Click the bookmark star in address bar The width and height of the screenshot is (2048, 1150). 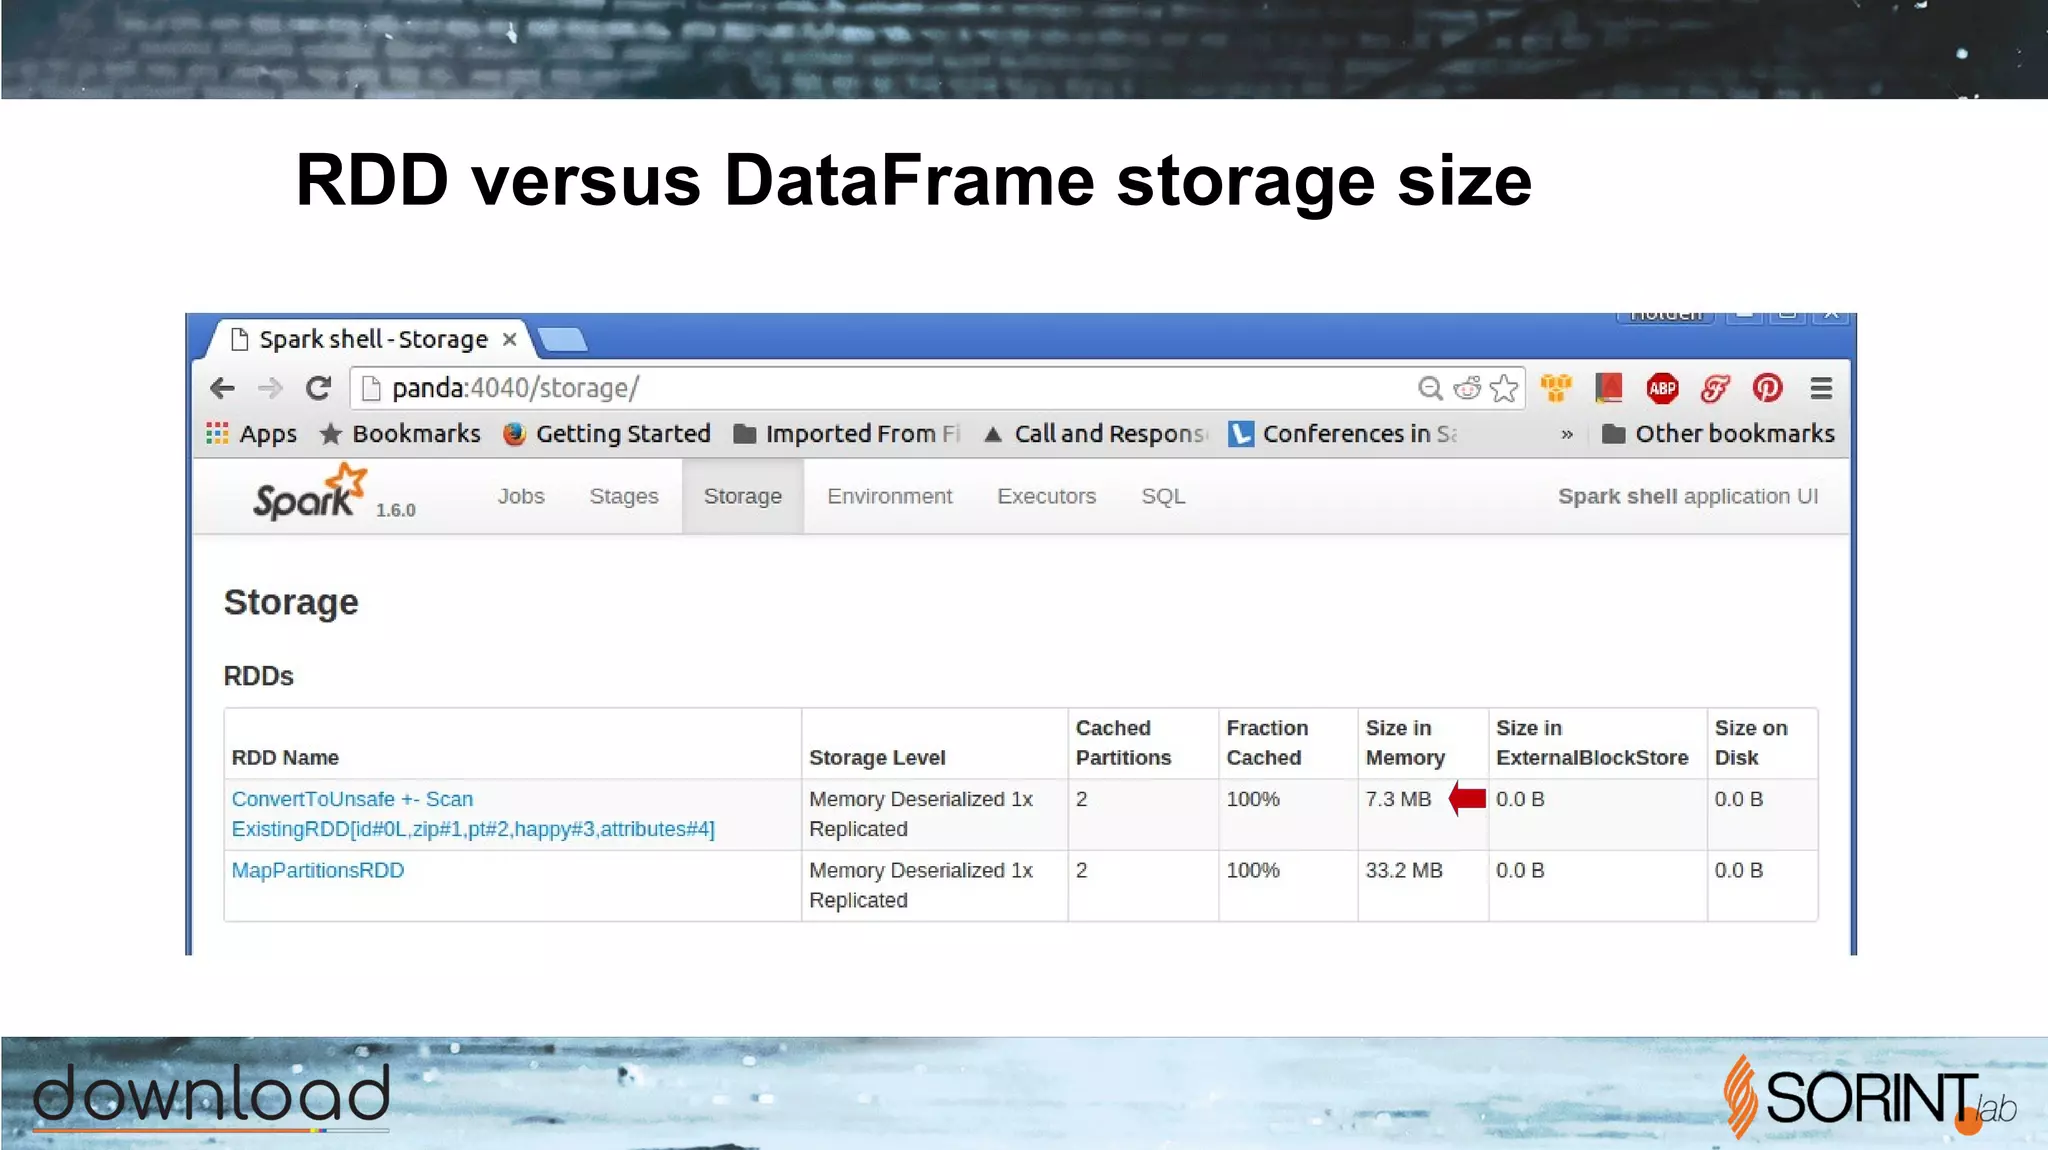pos(1503,388)
